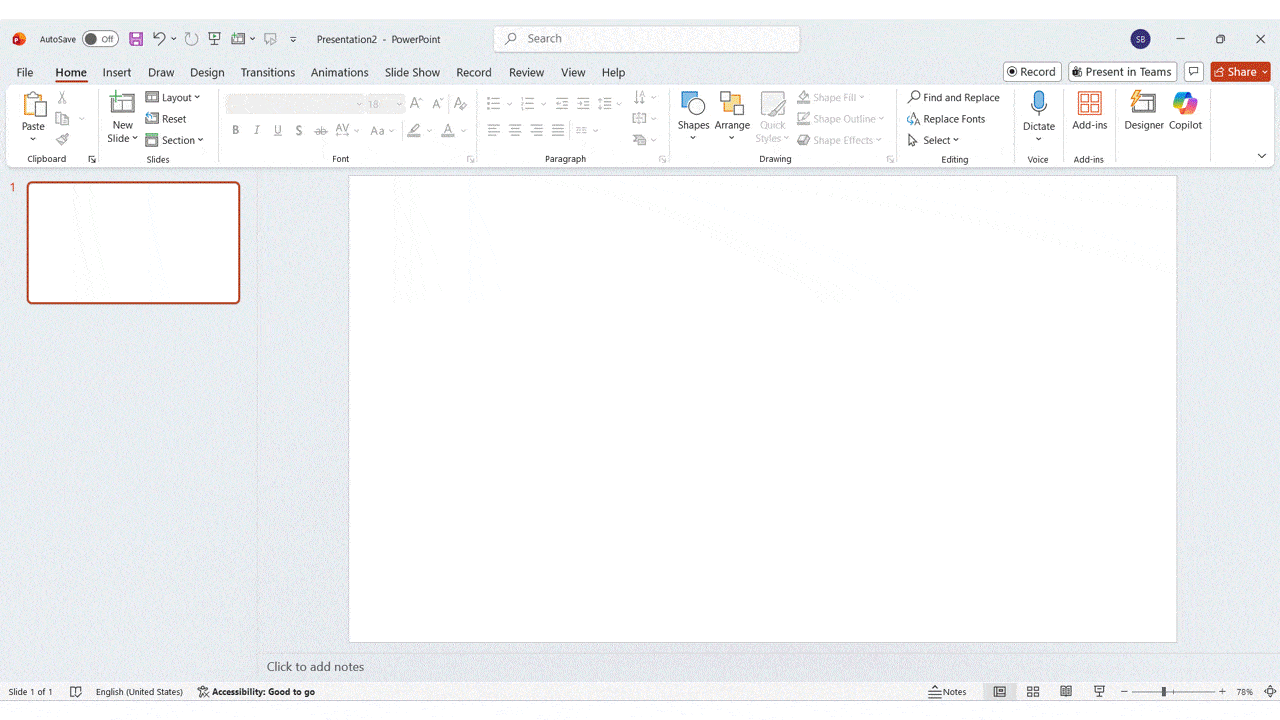The width and height of the screenshot is (1280, 720).
Task: Toggle Bold formatting
Action: pos(235,130)
